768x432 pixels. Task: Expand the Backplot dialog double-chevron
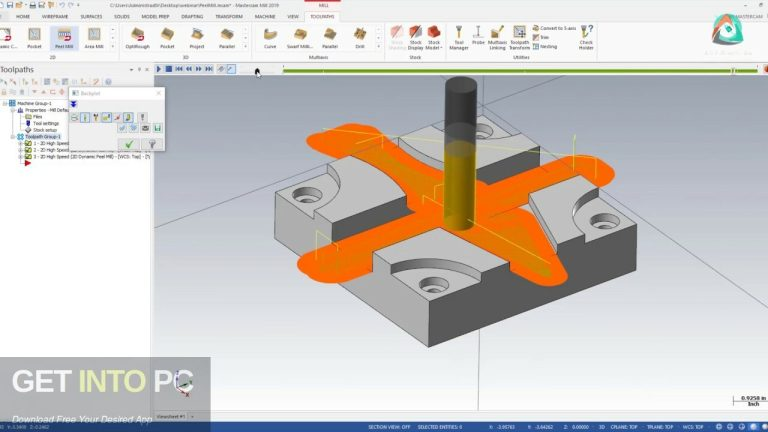(x=73, y=103)
